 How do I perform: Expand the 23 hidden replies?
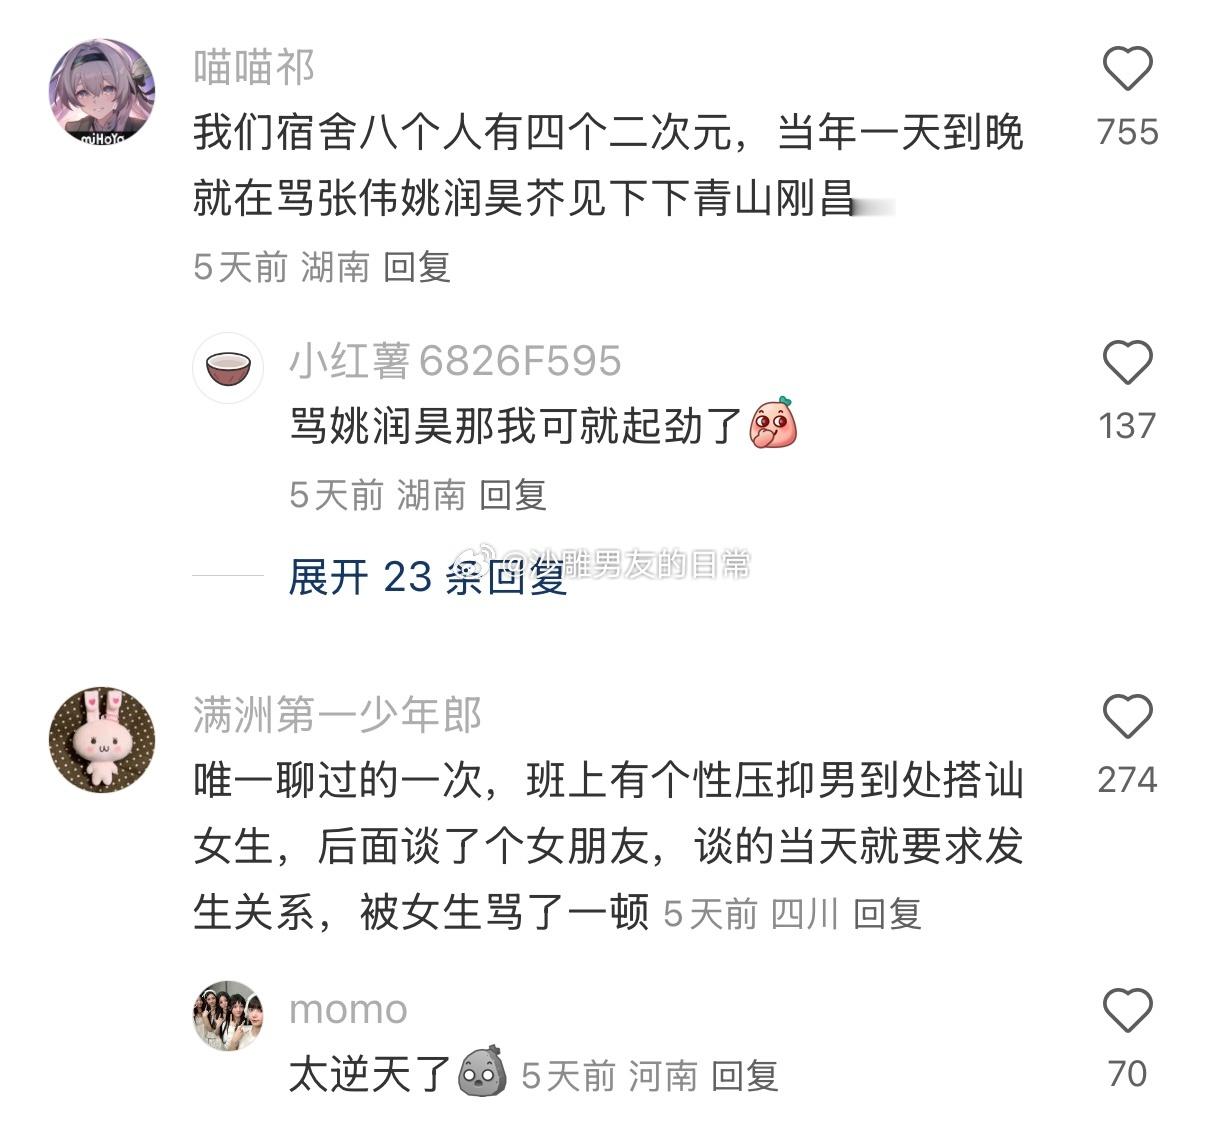(x=428, y=577)
